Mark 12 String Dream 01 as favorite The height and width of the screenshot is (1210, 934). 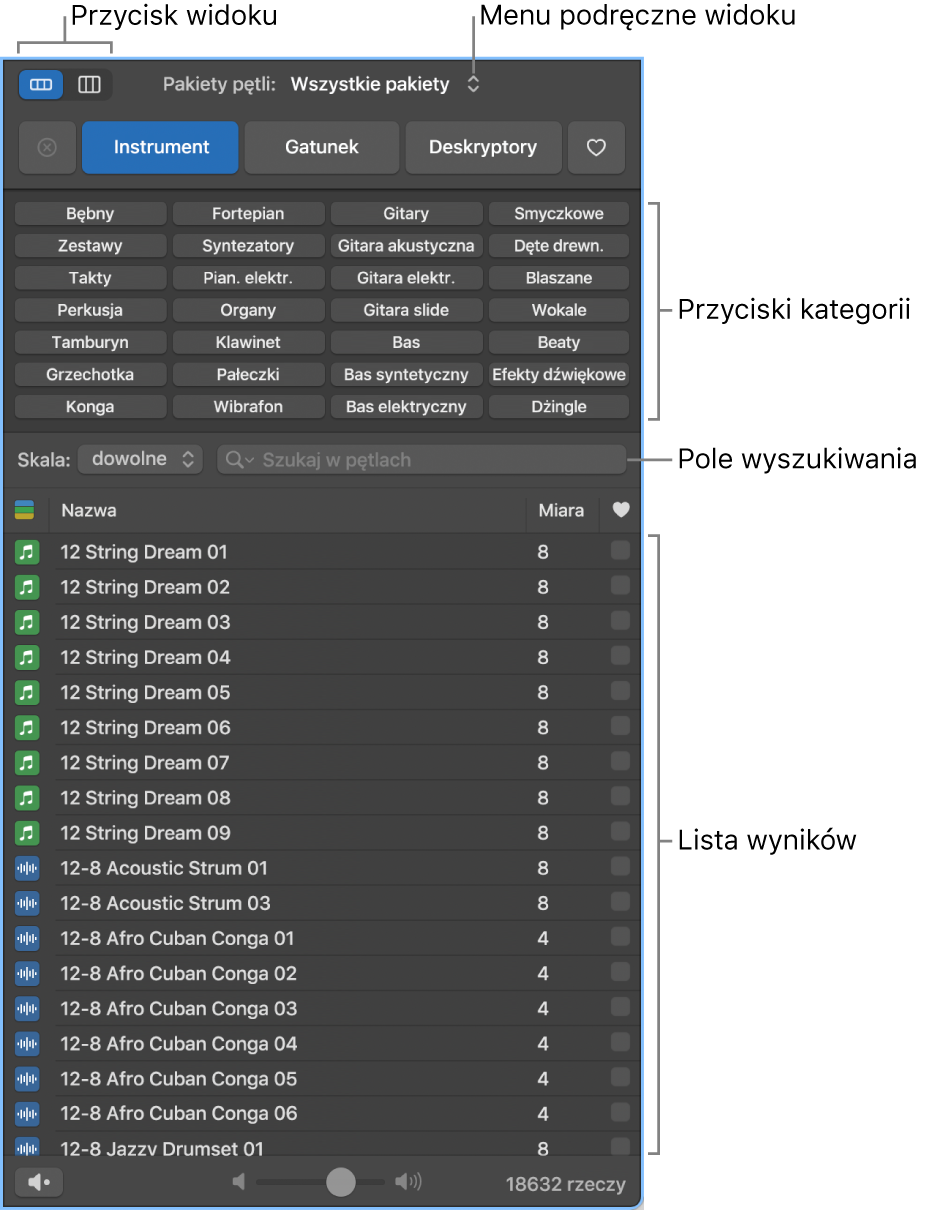click(620, 551)
